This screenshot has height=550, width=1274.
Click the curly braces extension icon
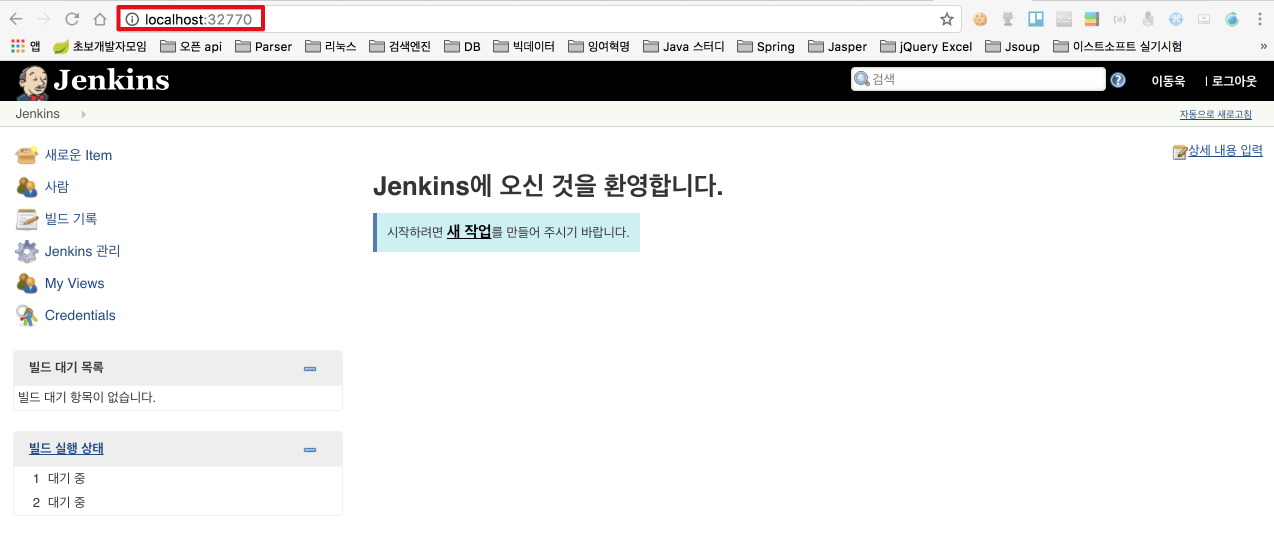tap(1120, 19)
